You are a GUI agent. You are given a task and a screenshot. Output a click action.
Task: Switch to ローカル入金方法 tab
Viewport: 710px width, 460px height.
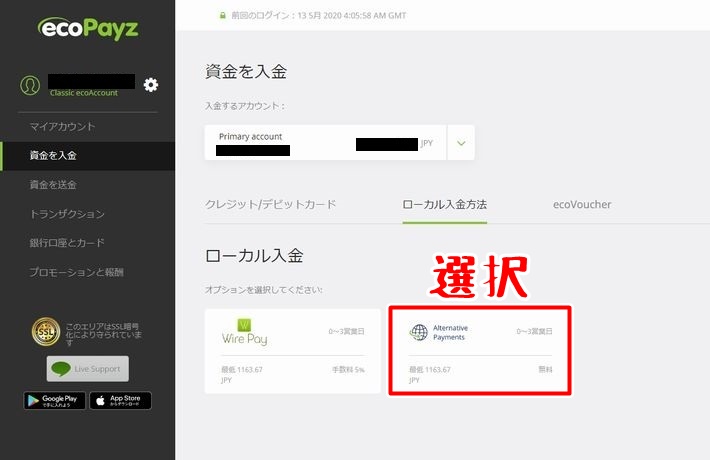pyautogui.click(x=444, y=204)
